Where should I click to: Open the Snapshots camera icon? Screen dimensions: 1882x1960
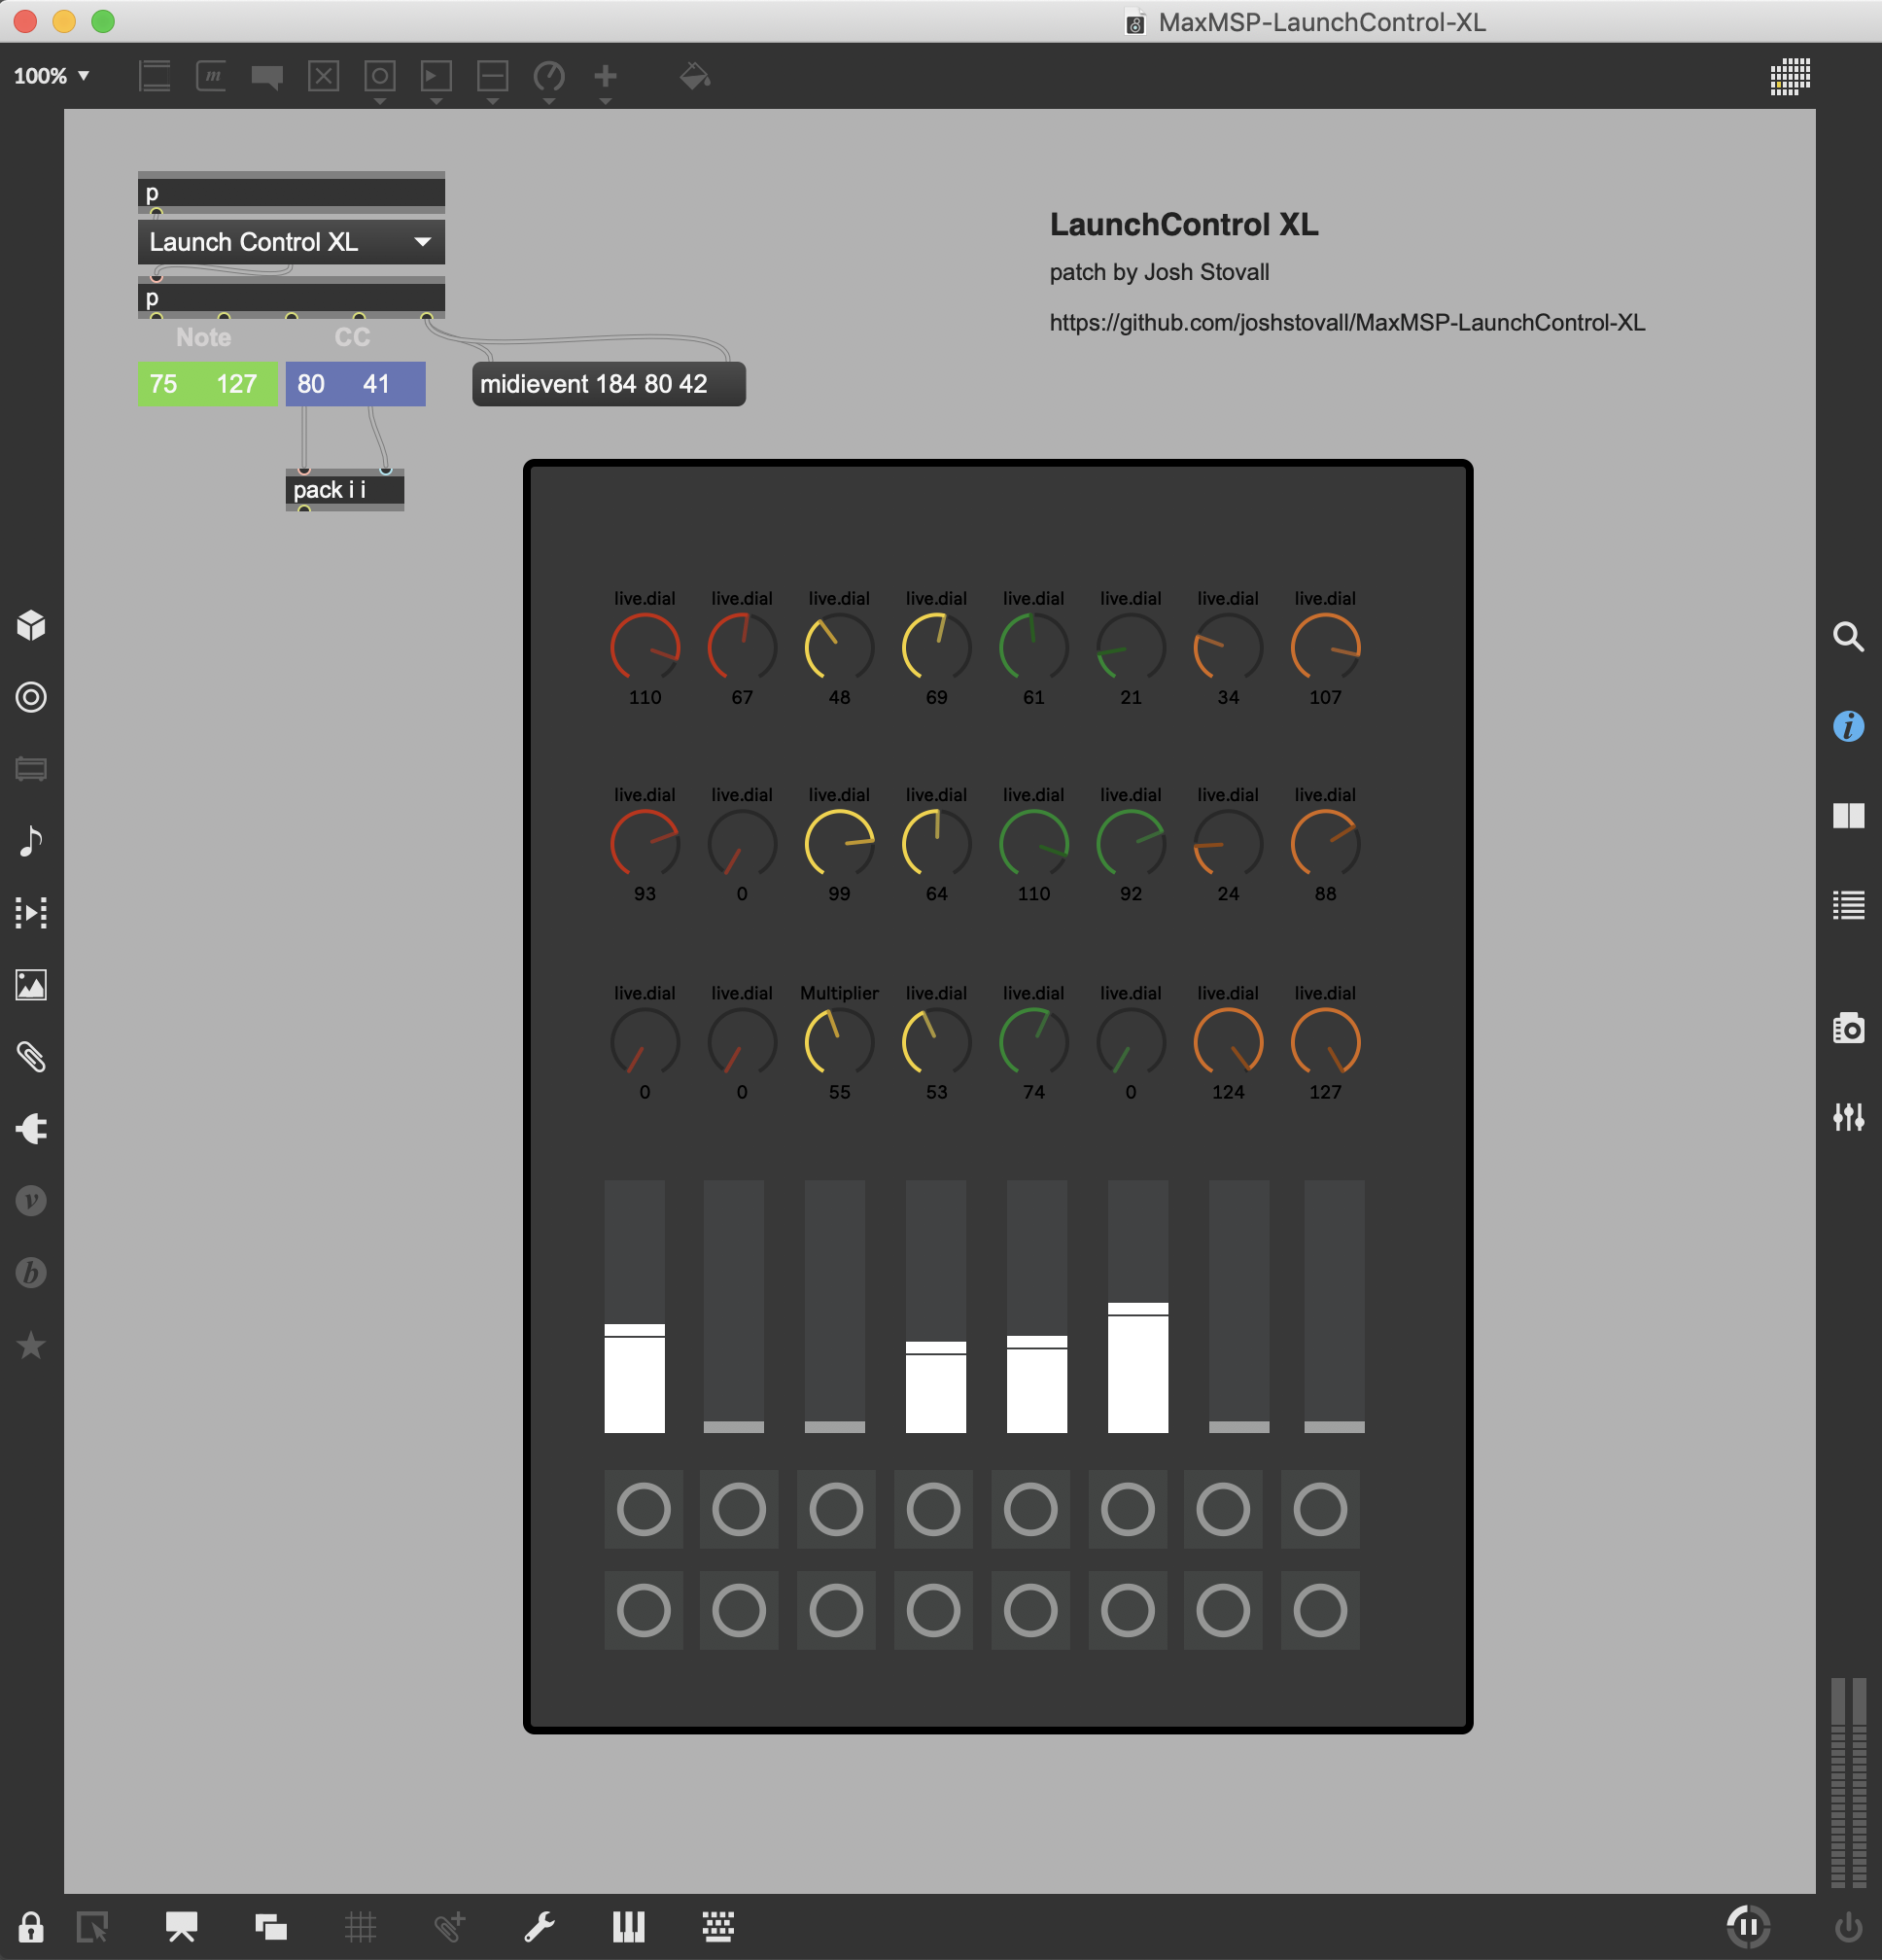[x=1847, y=1027]
